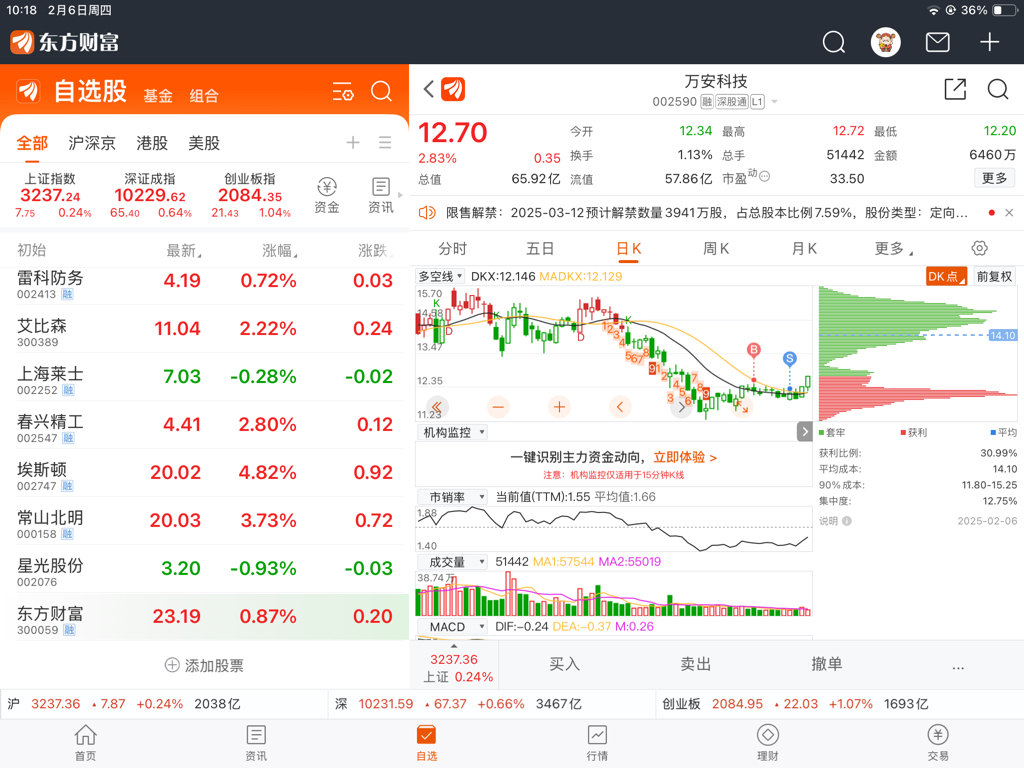The width and height of the screenshot is (1024, 768).
Task: Select the 美股 watchlist tab
Action: (x=204, y=143)
